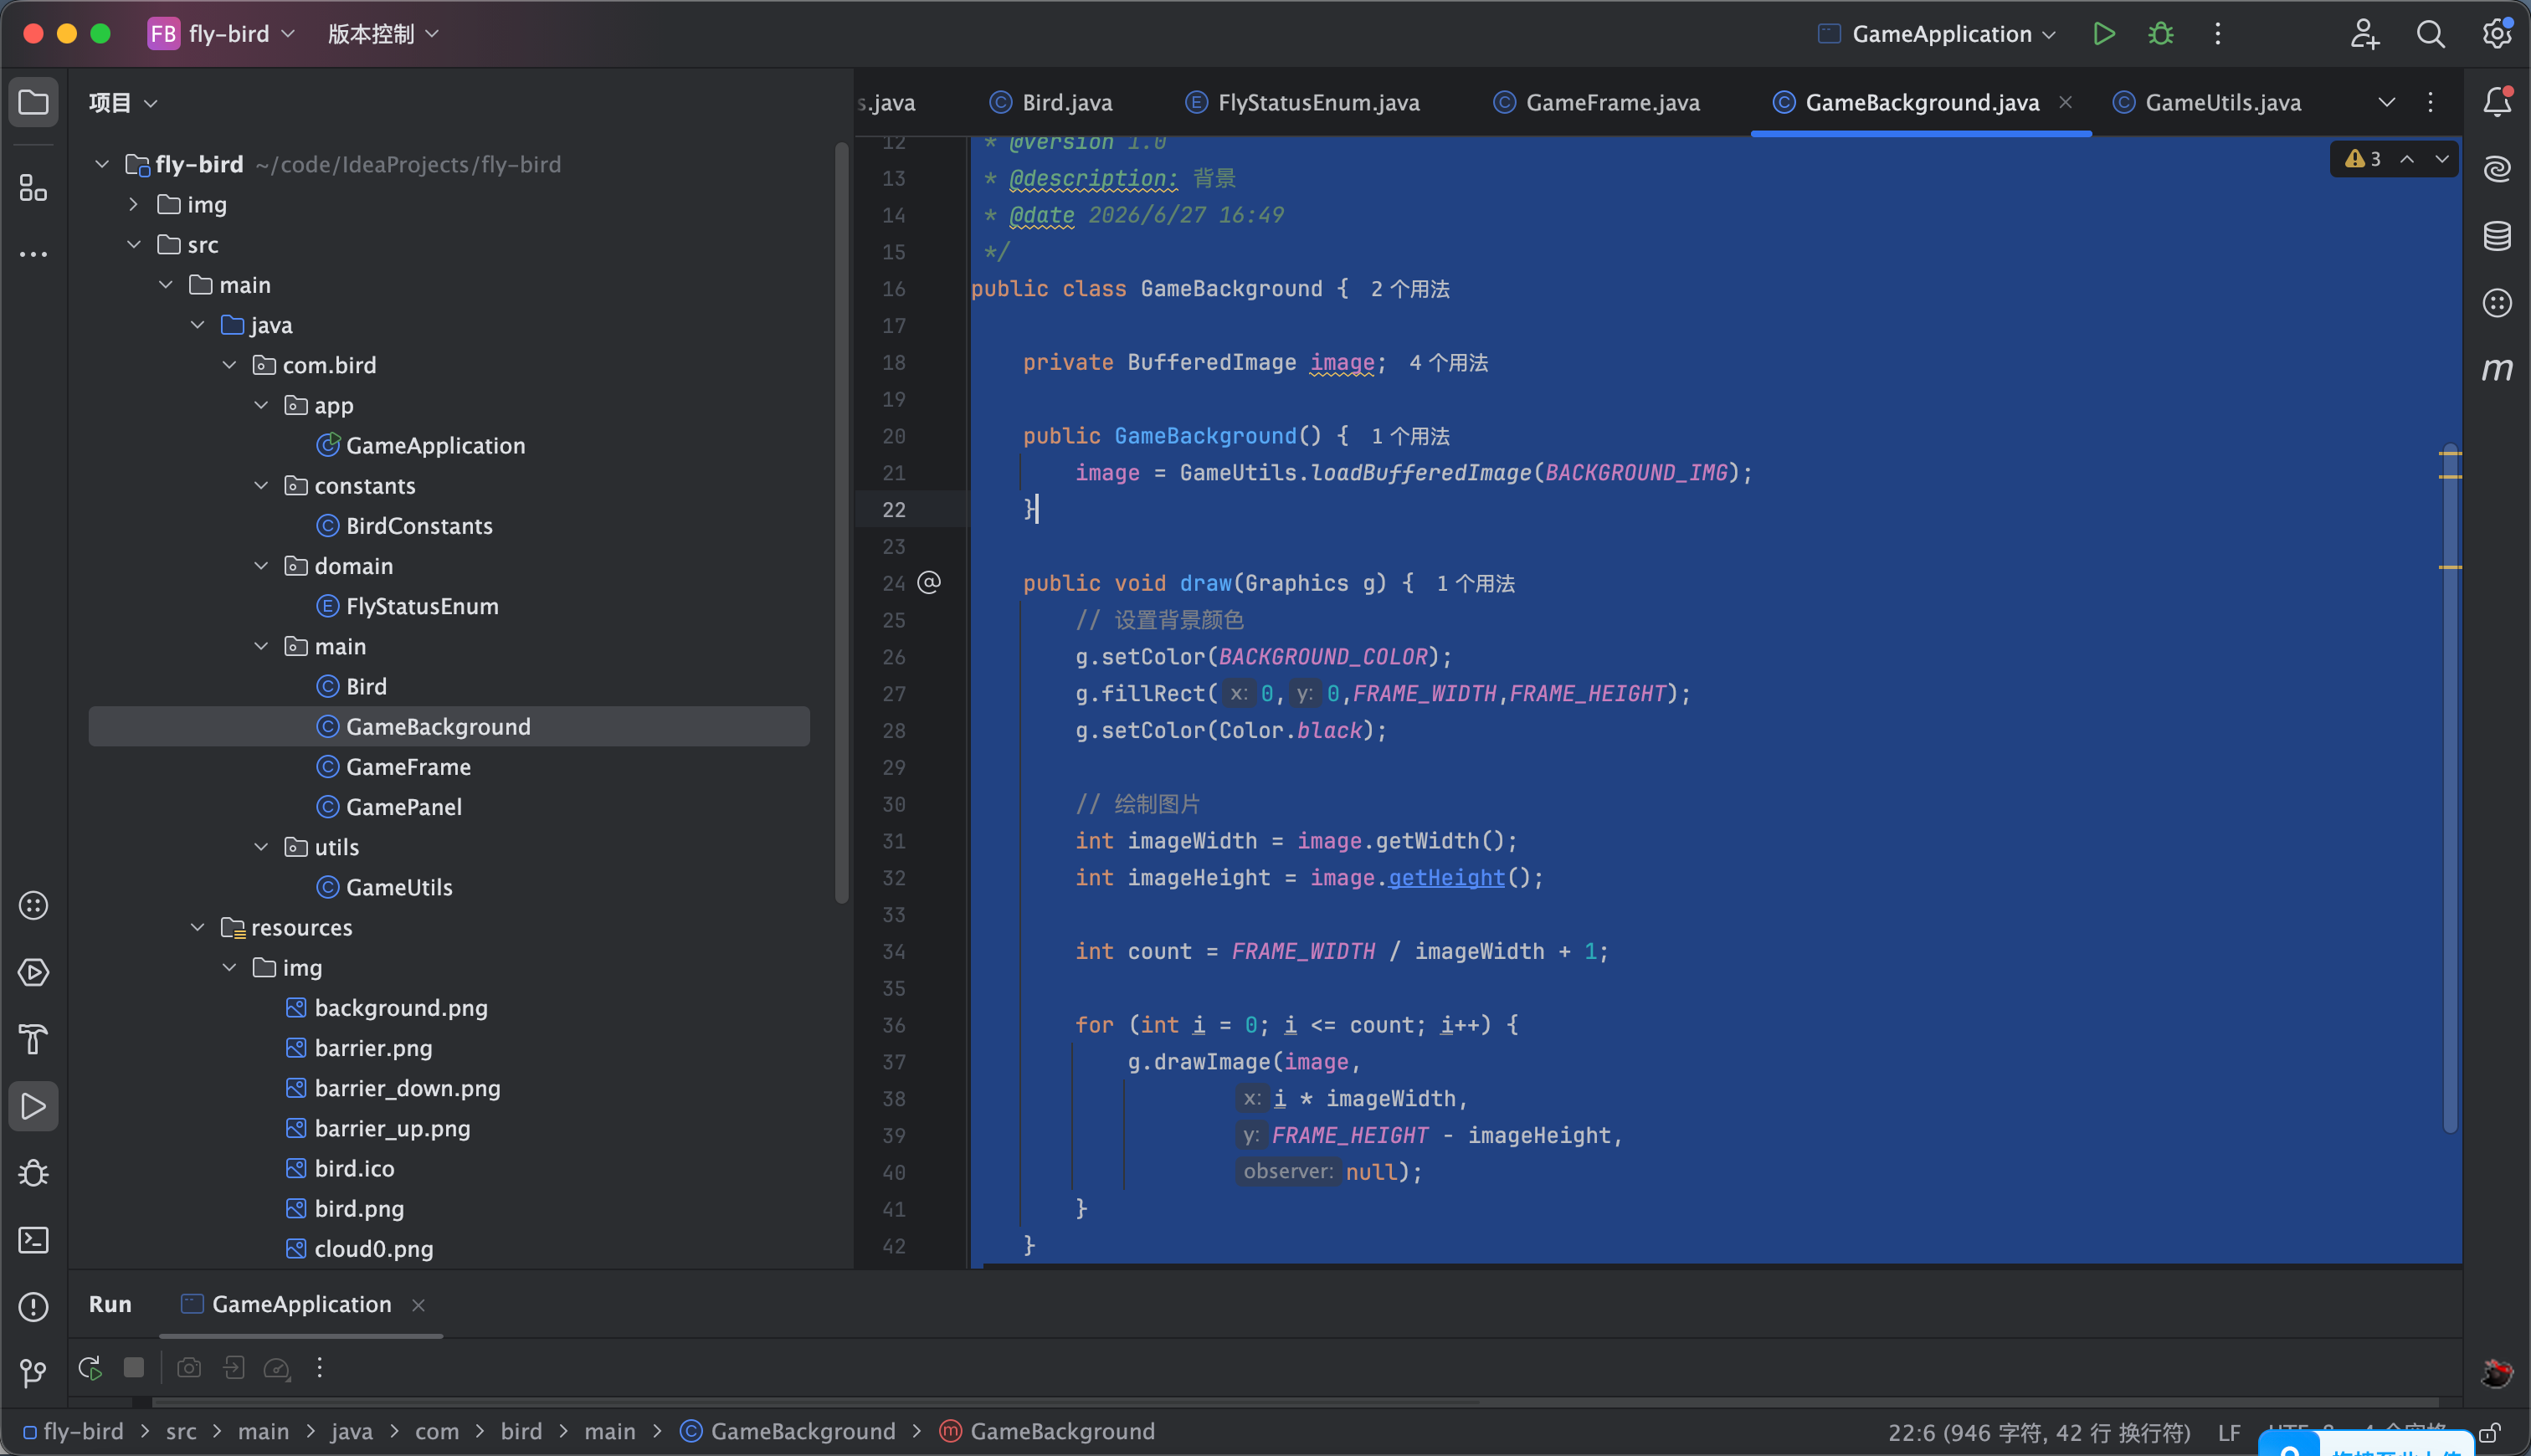Screen dimensions: 2531x1456
Task: Open Notifications bell icon
Action: tap(2497, 102)
